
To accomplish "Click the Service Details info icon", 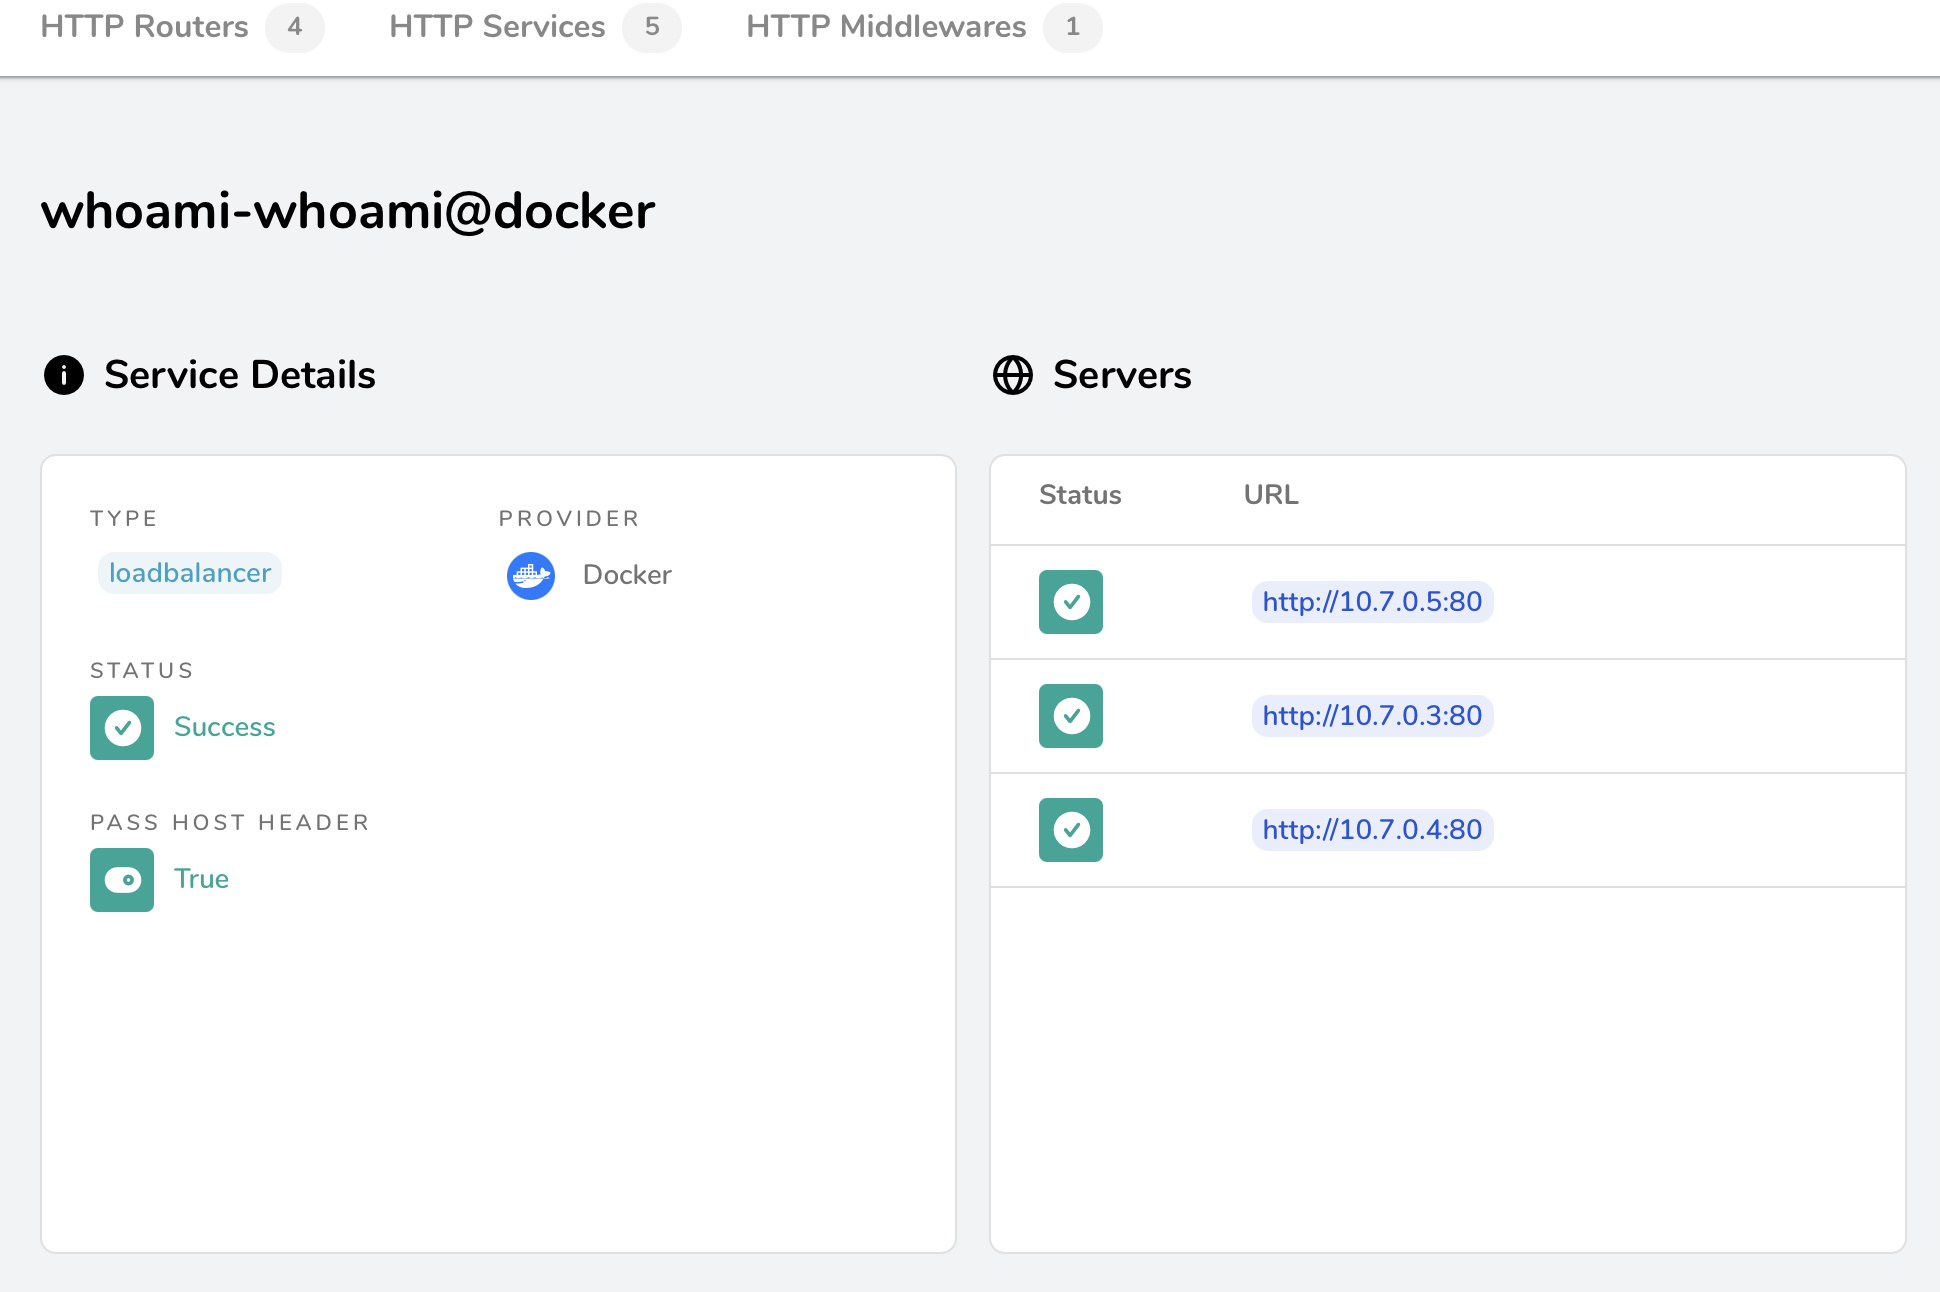I will [x=62, y=376].
